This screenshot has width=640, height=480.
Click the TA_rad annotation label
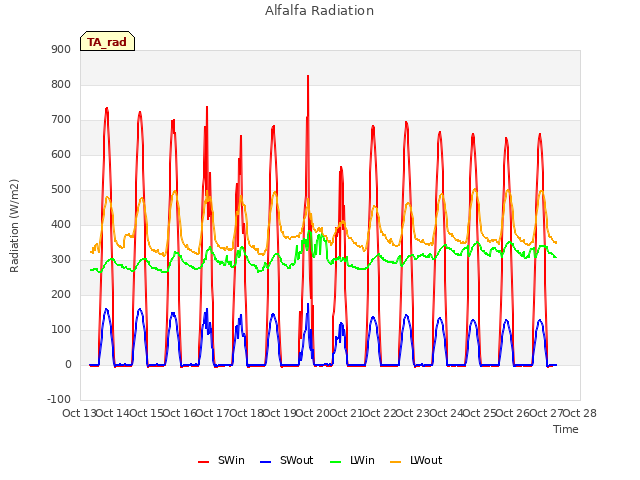pos(107,42)
